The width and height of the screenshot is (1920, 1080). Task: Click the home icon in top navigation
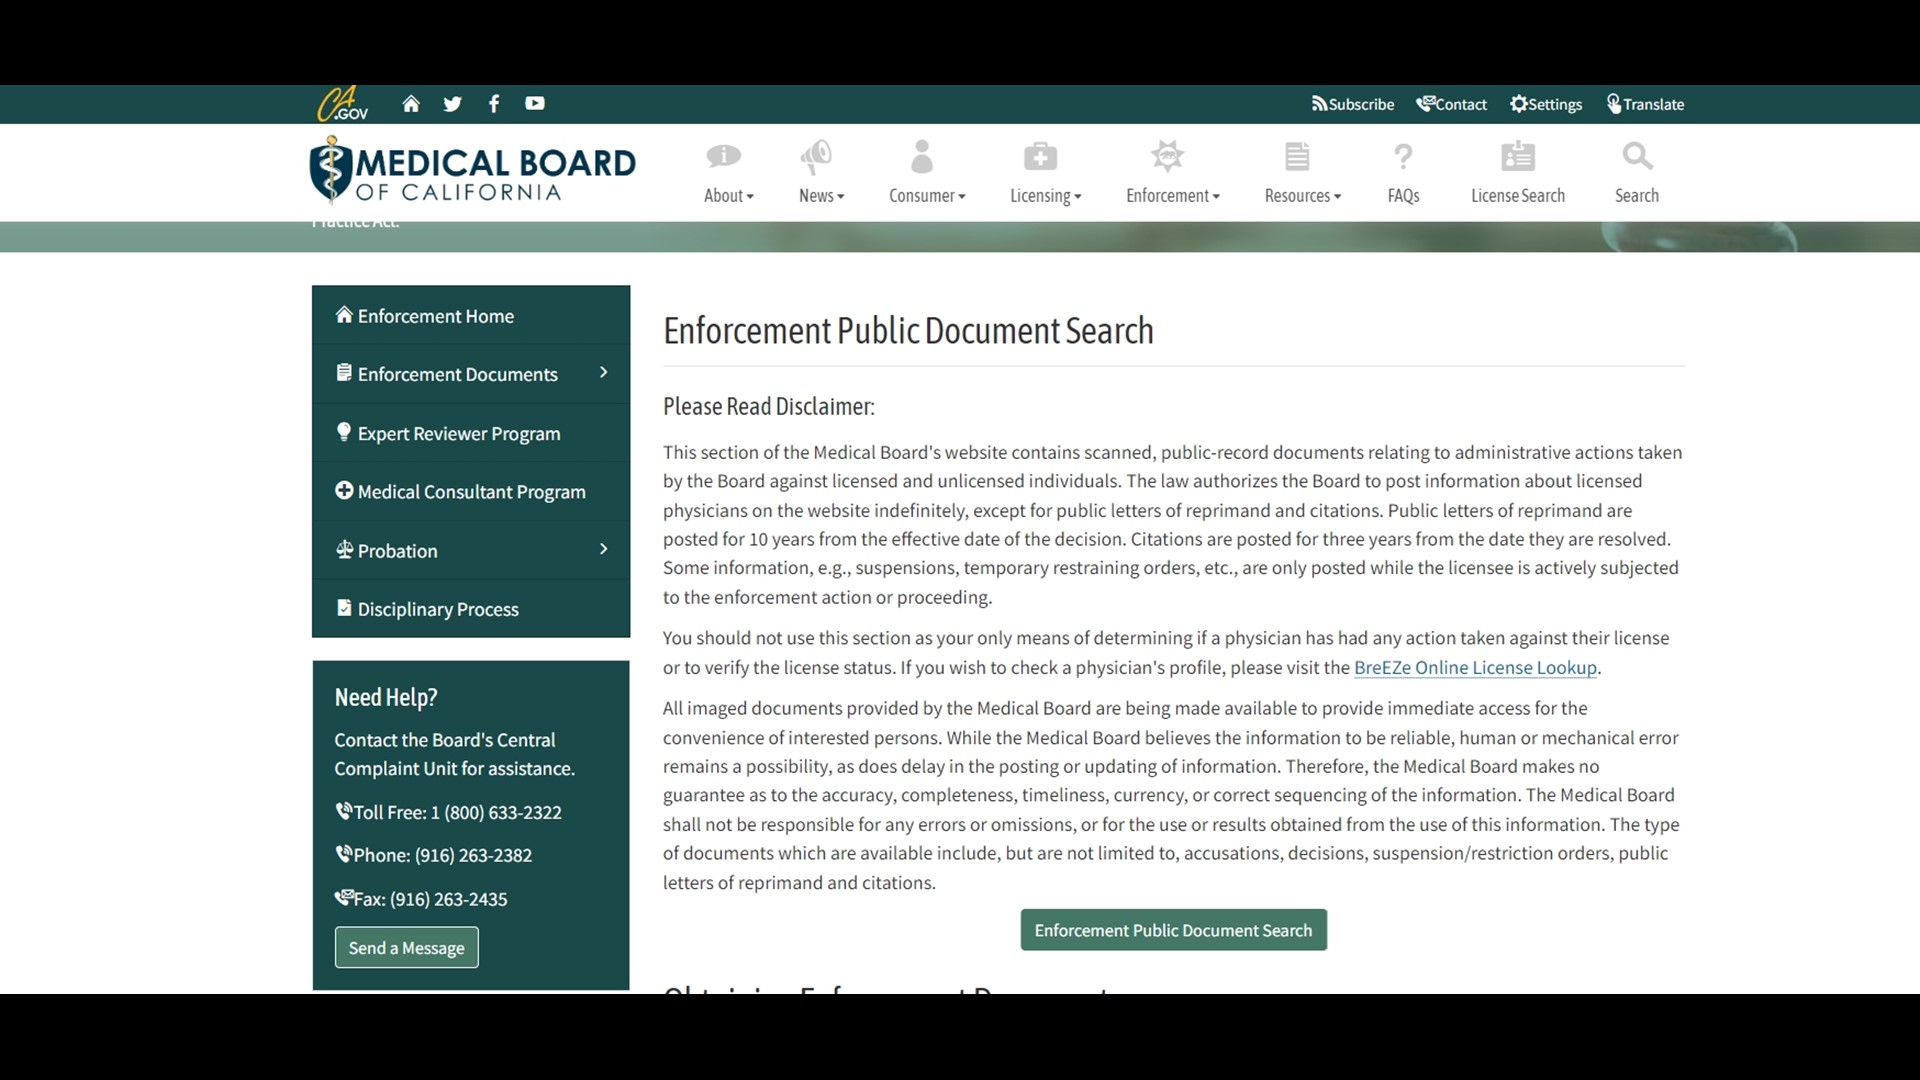point(410,104)
